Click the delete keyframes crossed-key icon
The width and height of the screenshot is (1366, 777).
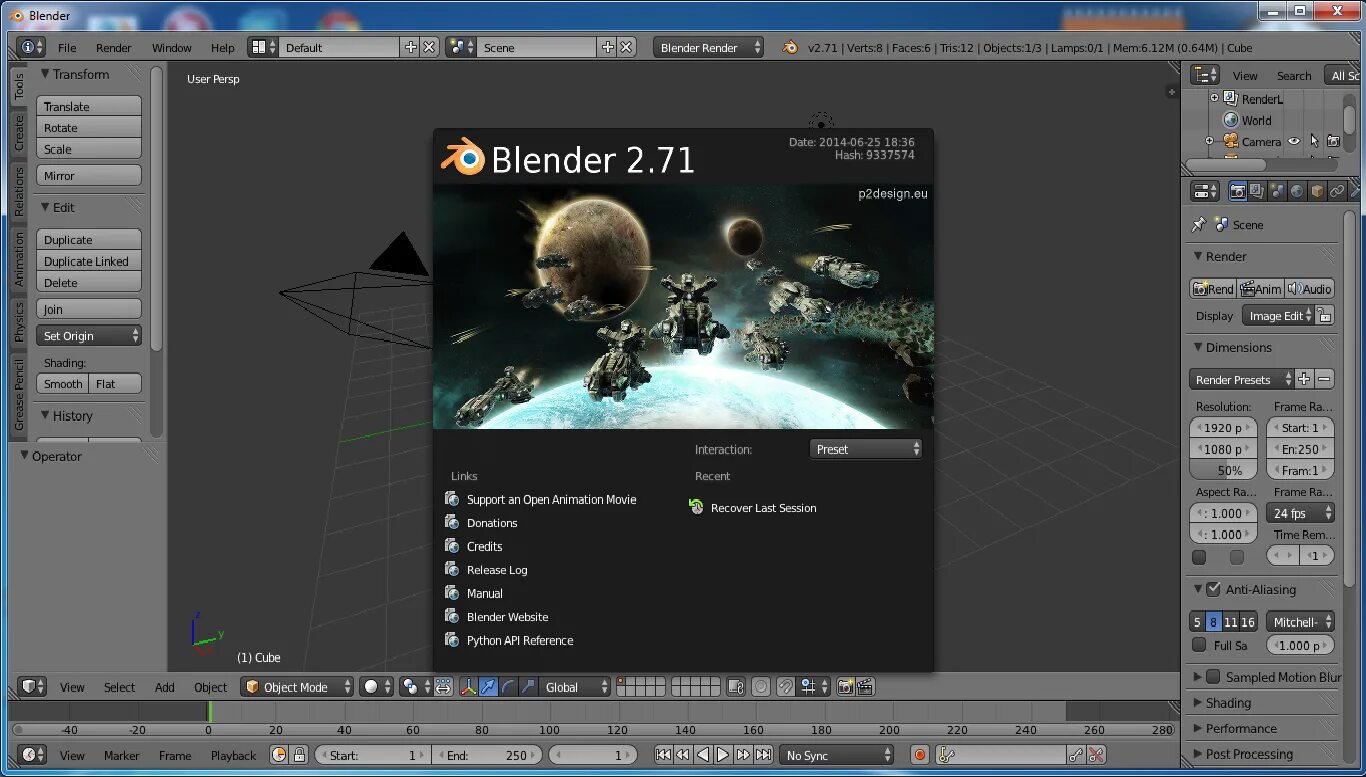[1097, 755]
